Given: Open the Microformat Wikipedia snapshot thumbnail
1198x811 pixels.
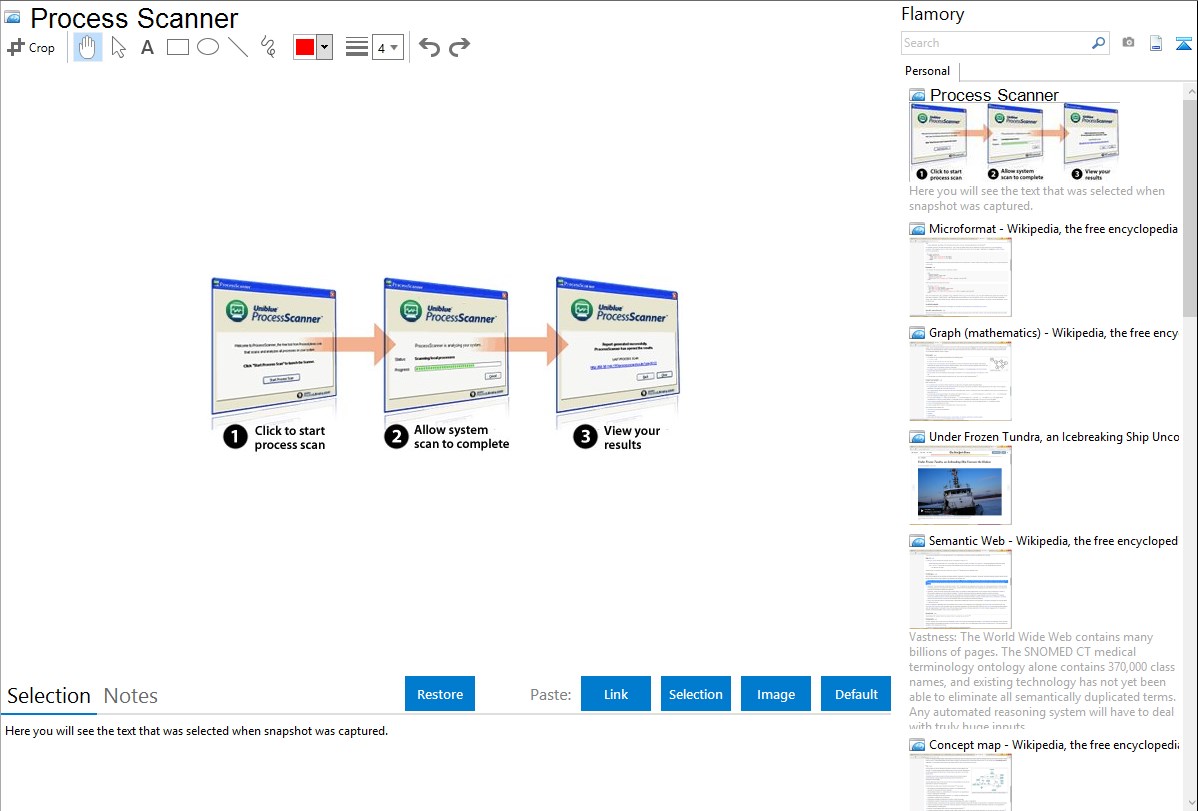Looking at the screenshot, I should click(x=960, y=277).
